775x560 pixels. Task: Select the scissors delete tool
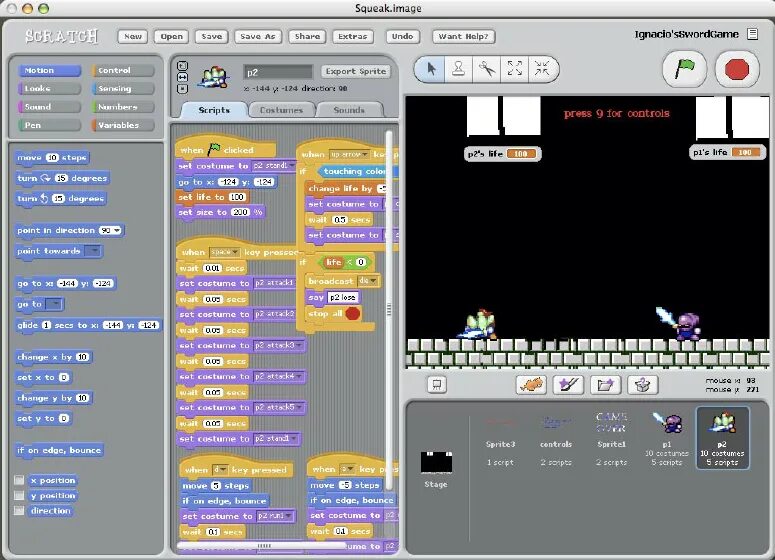(x=486, y=69)
